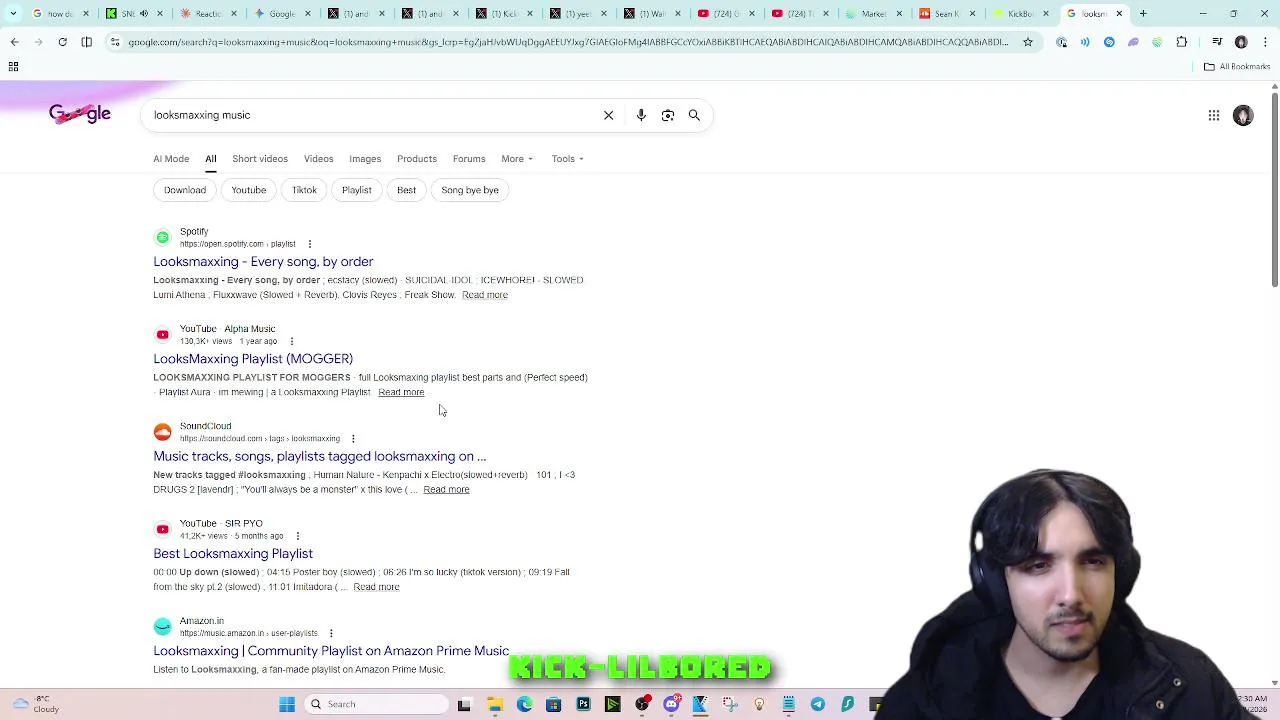Screen dimensions: 1280x720
Task: Open the three-dot menu for the Amazon.in result
Action: (x=331, y=633)
